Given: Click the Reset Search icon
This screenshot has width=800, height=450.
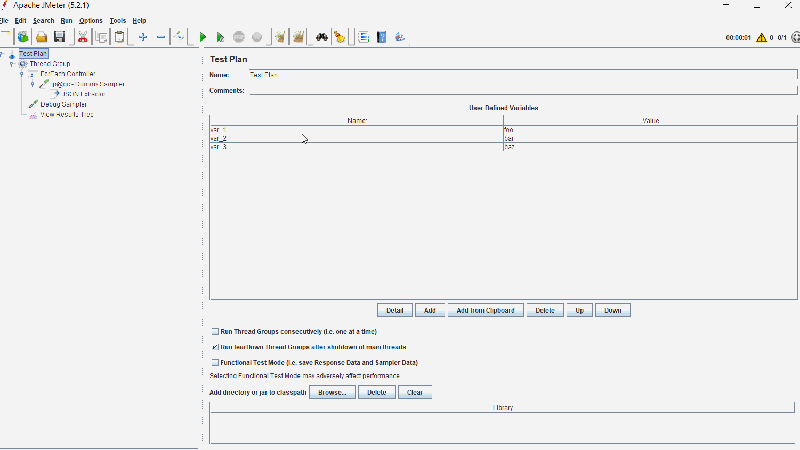Looking at the screenshot, I should pyautogui.click(x=340, y=37).
